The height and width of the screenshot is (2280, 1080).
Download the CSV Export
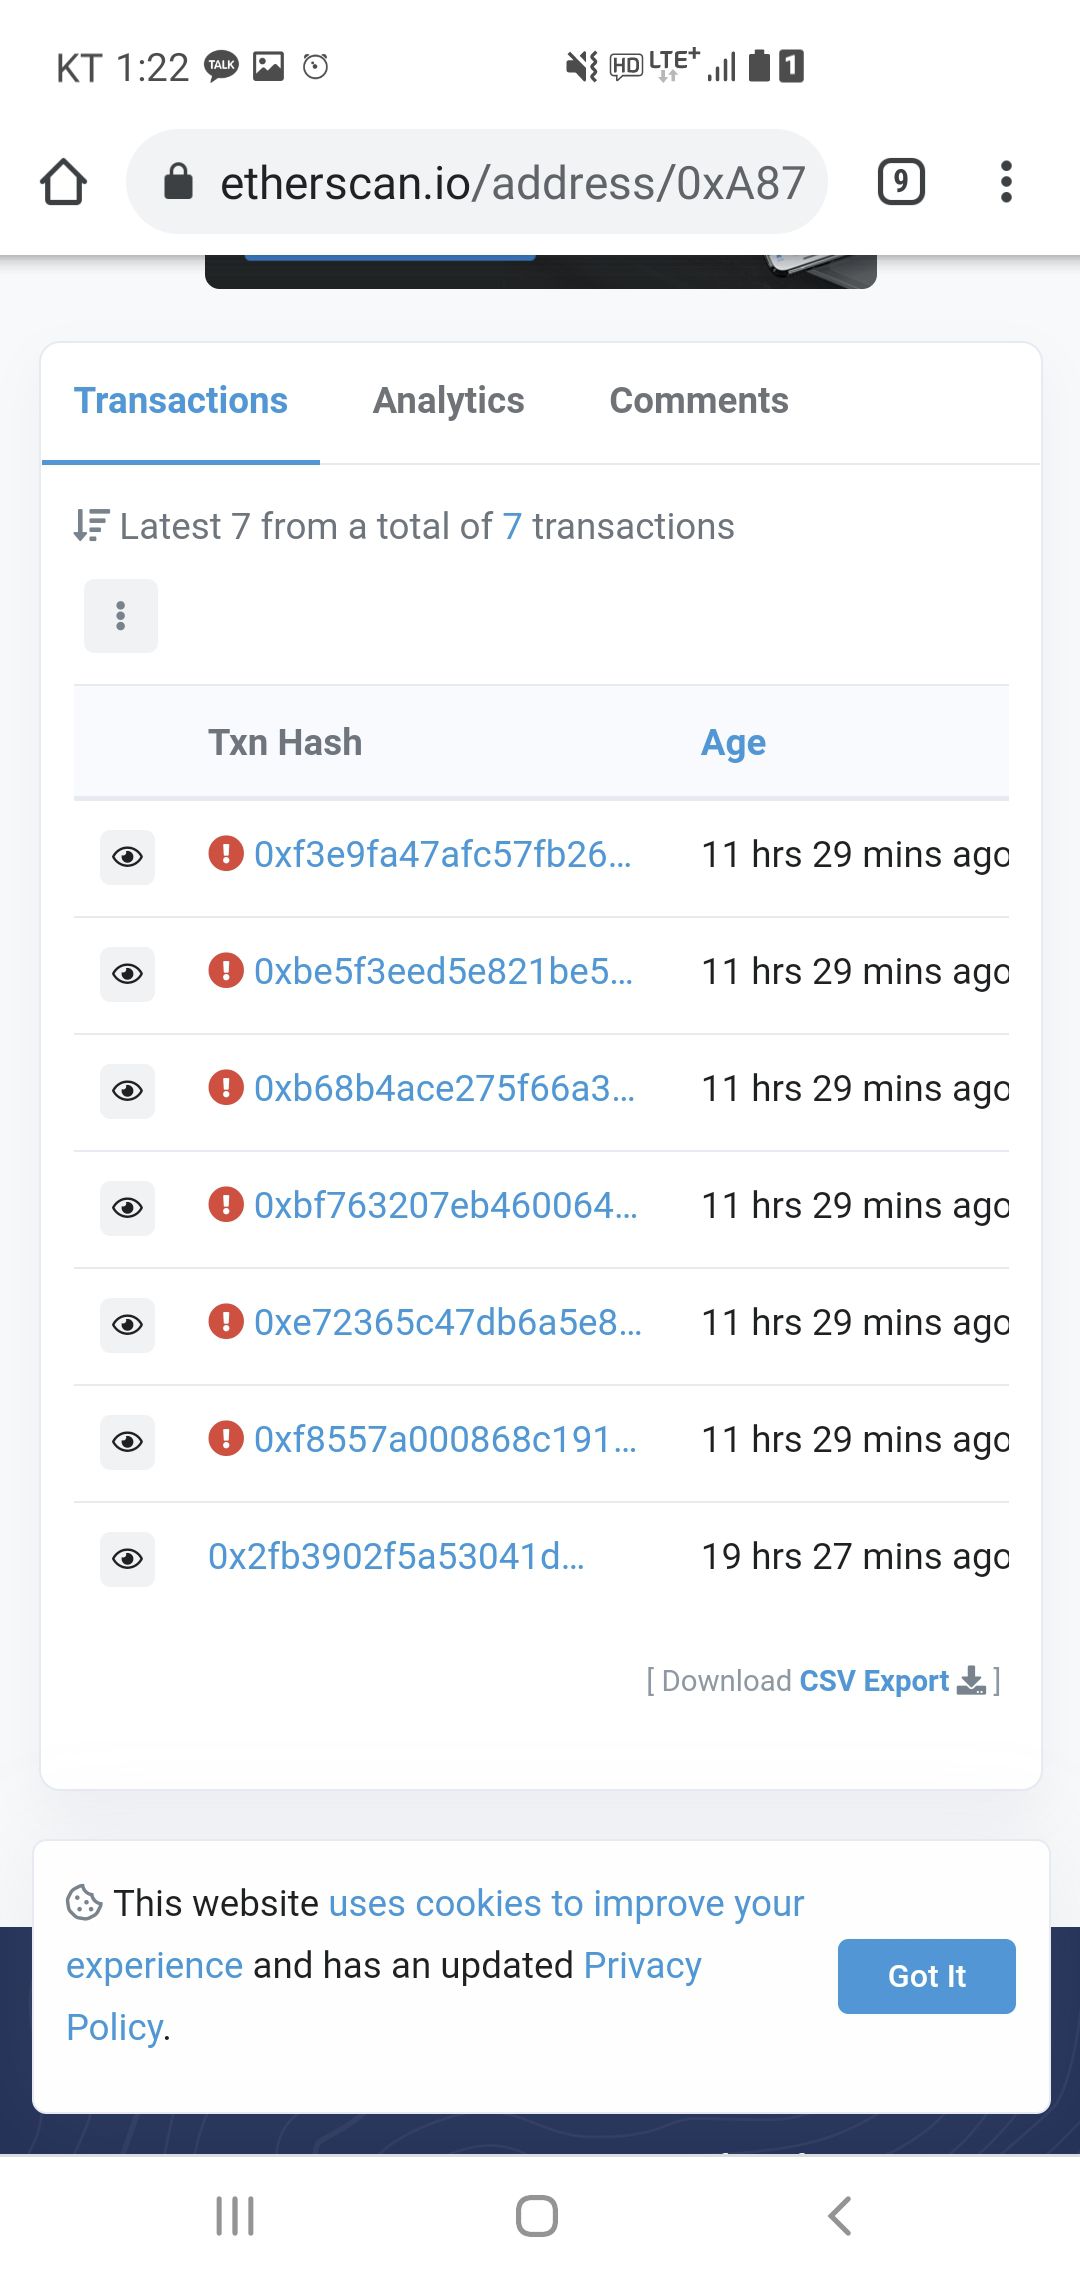coord(890,1681)
